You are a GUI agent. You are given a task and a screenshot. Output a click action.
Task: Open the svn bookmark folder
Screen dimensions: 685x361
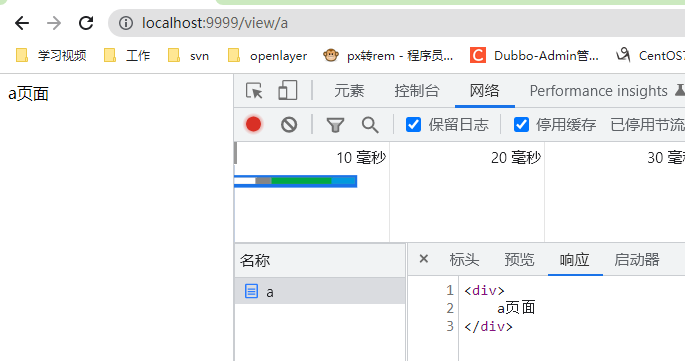click(x=189, y=56)
